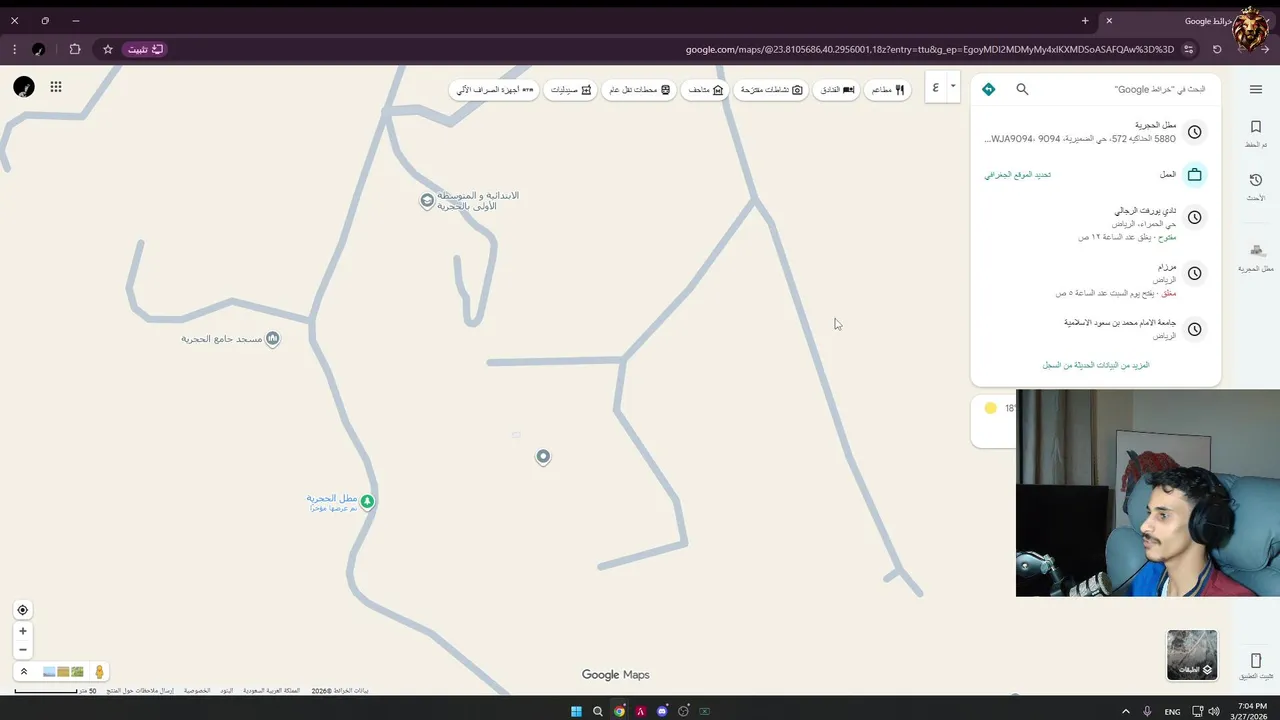Open directions via the blue diamond icon
The height and width of the screenshot is (720, 1280).
pos(988,89)
